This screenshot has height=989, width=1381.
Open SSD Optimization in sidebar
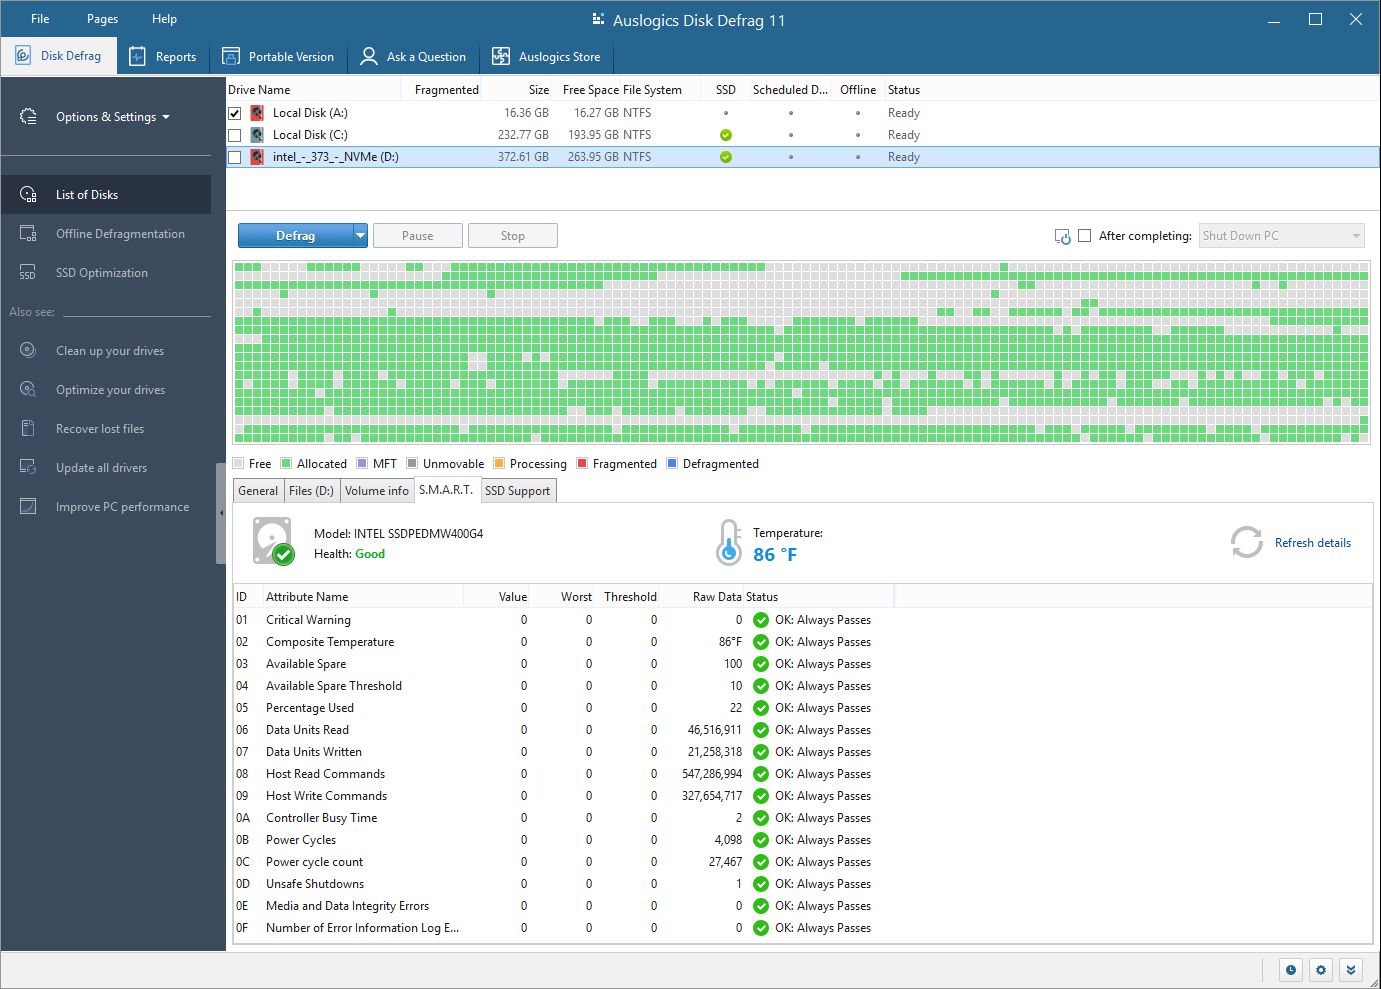[x=101, y=273]
